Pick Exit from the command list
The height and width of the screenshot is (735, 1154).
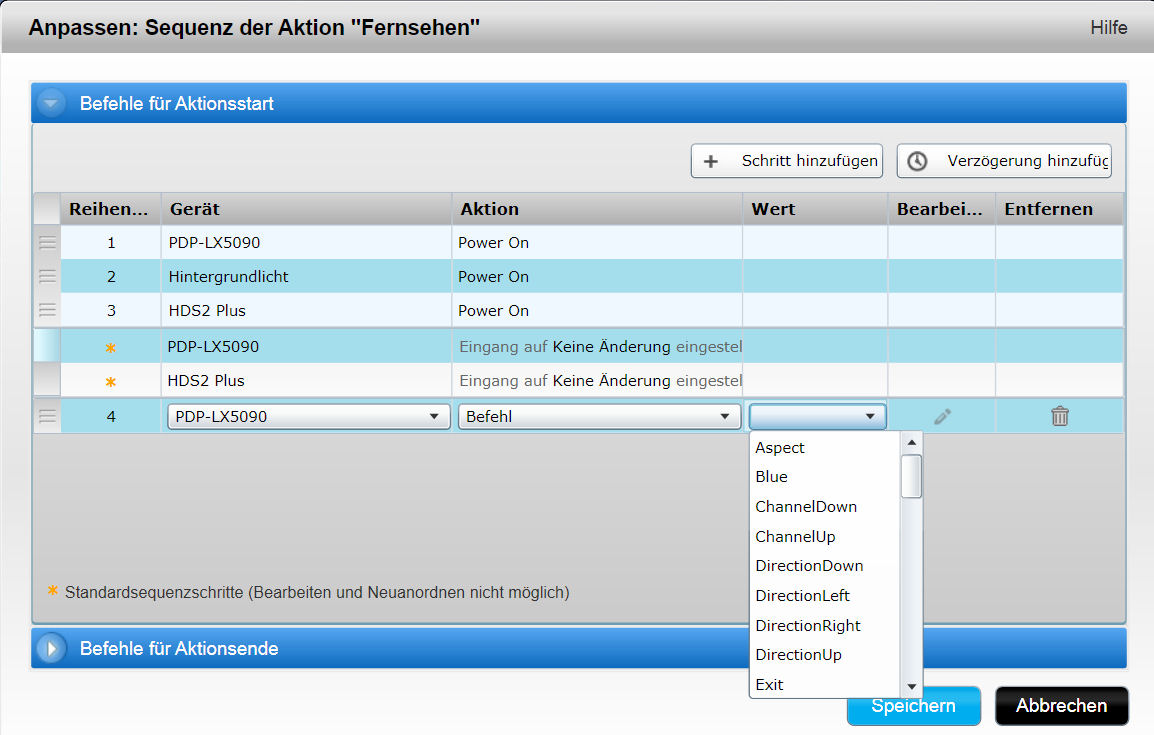click(770, 685)
